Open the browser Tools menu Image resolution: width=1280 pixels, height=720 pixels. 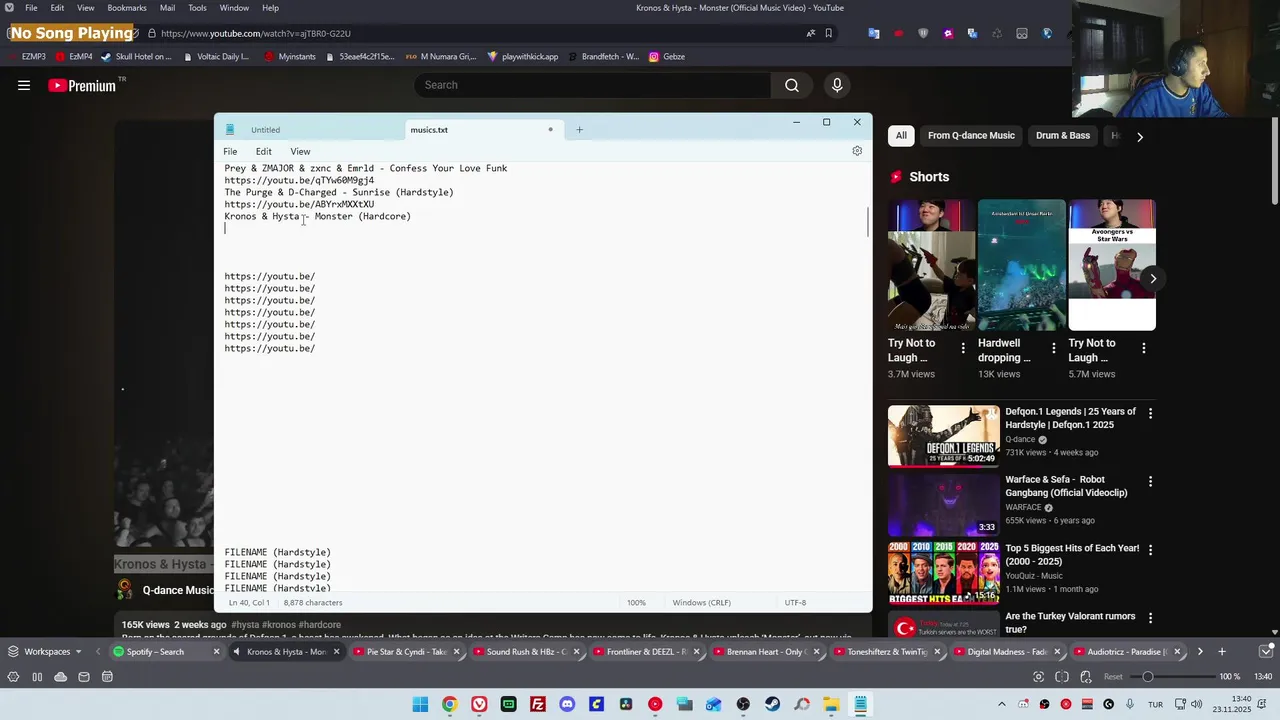coord(197,8)
